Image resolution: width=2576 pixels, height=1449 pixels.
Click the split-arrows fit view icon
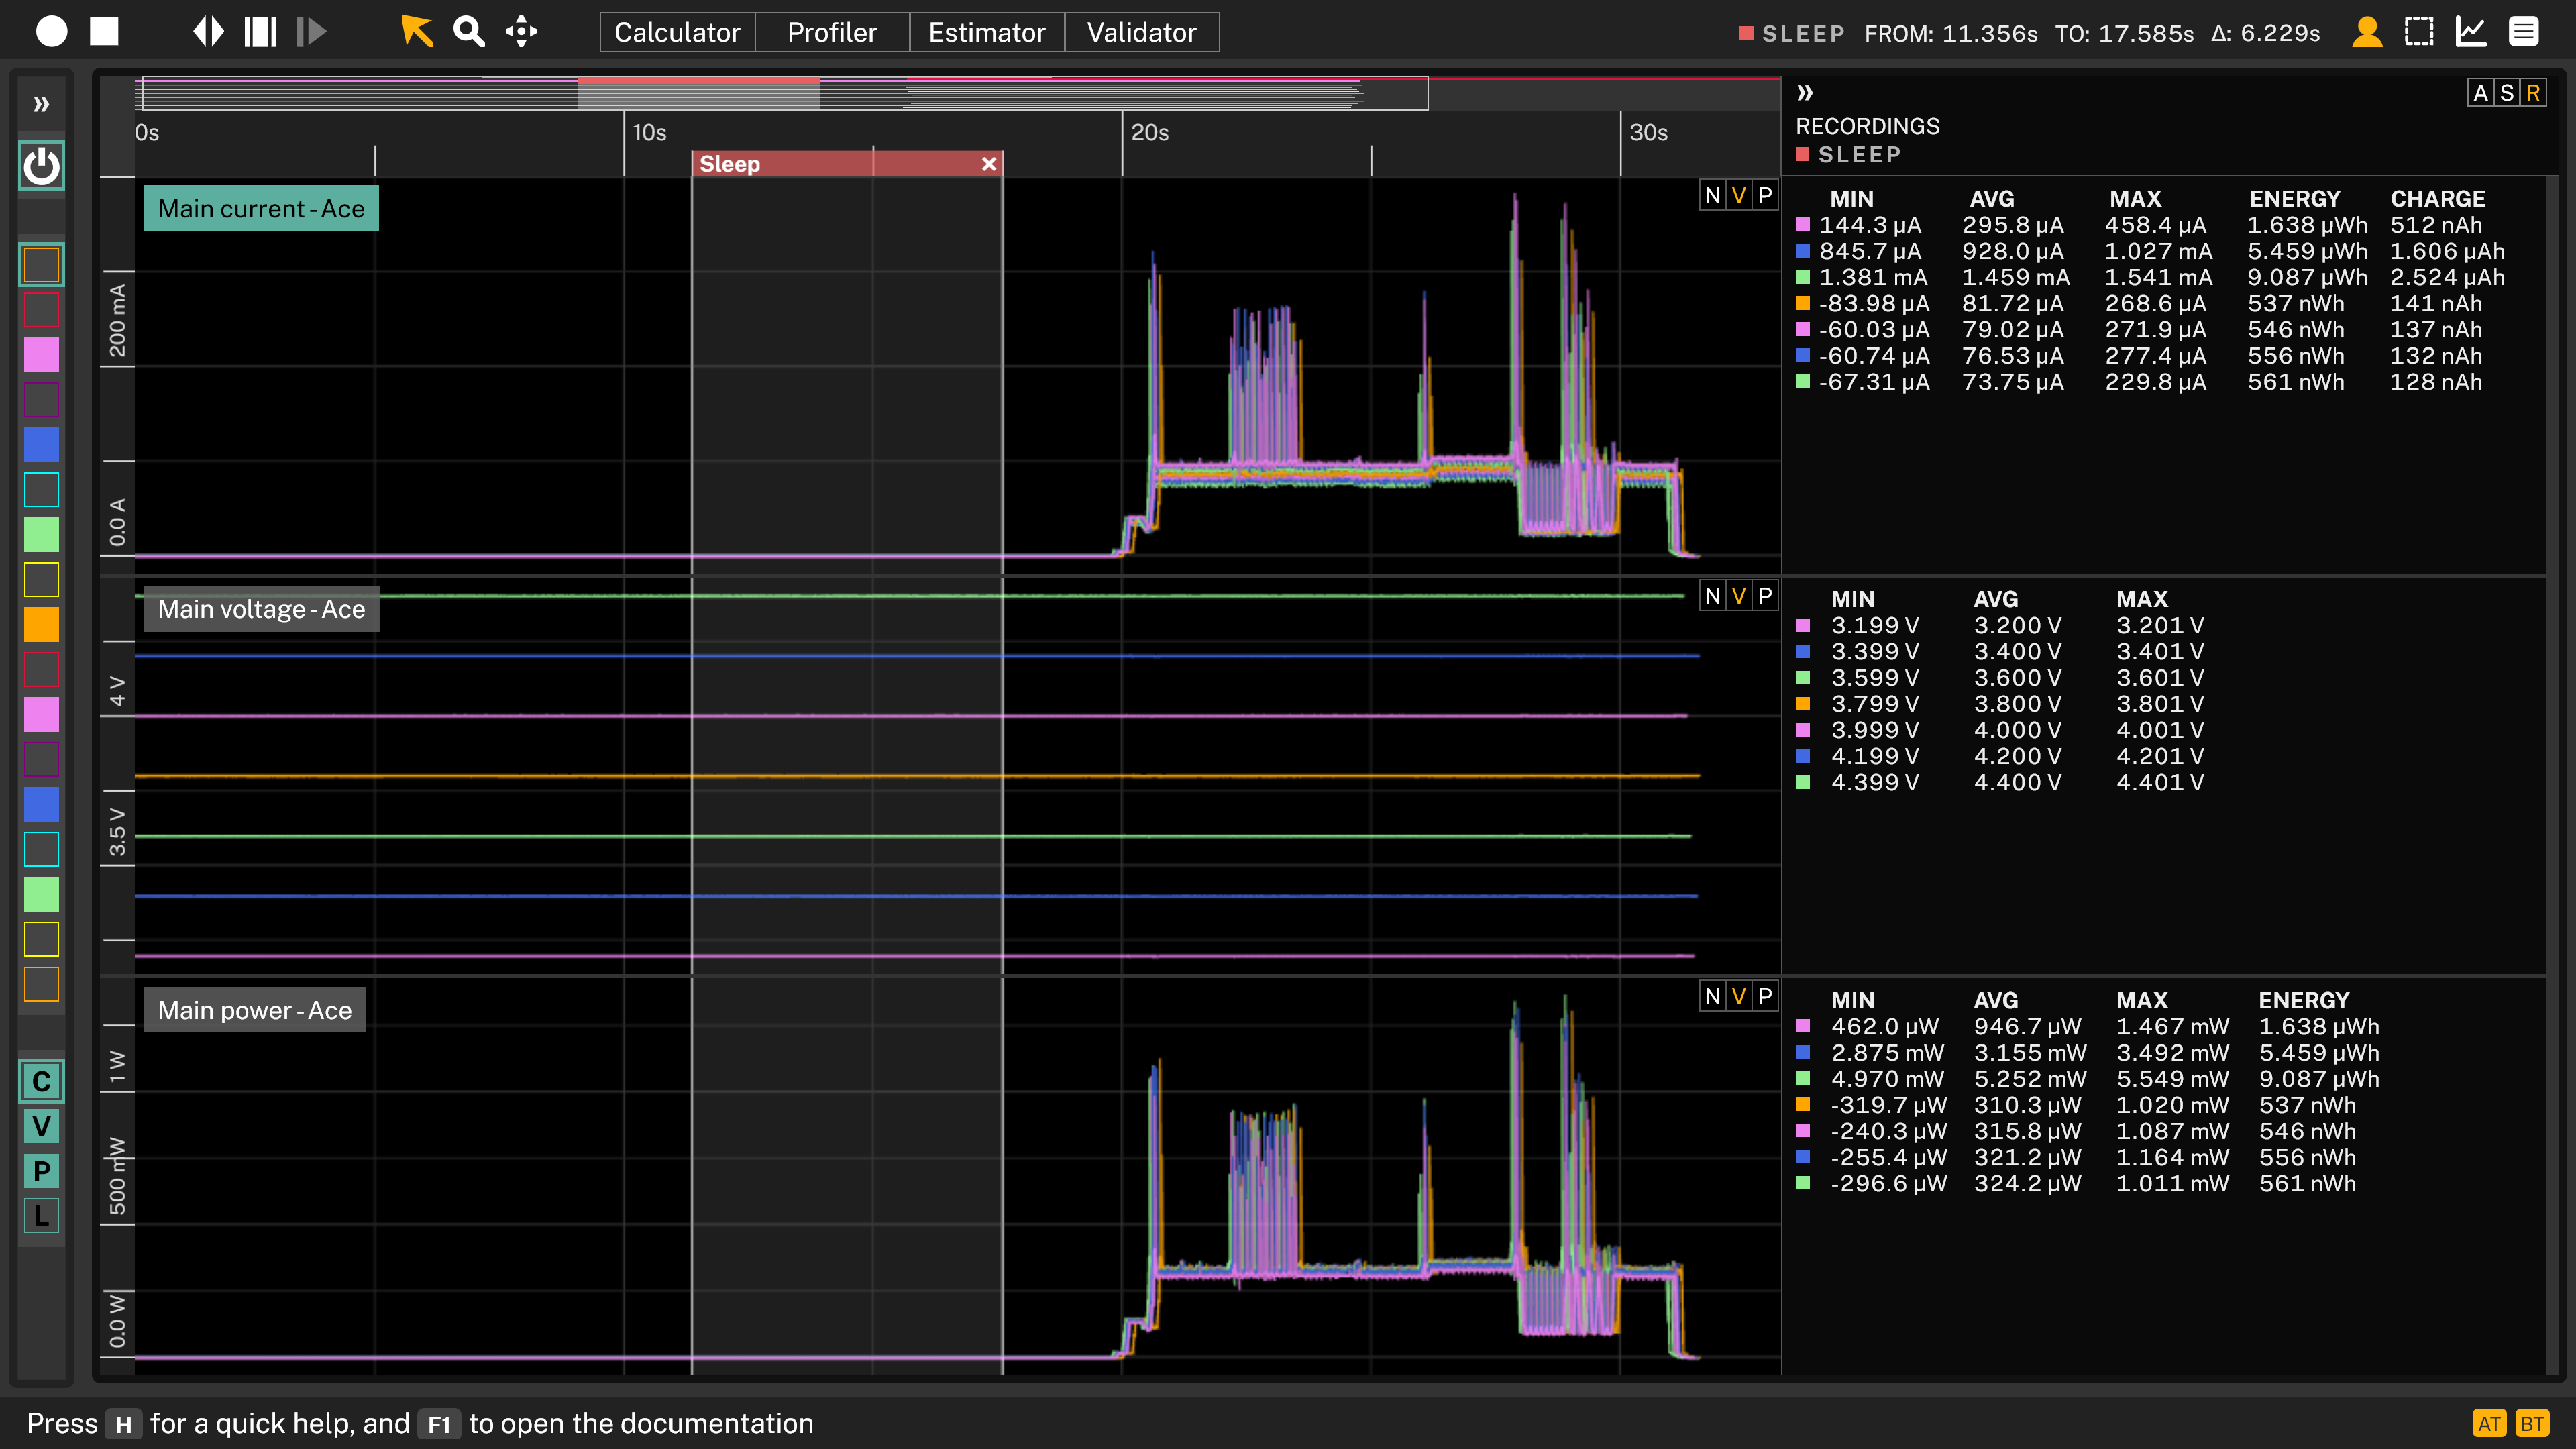click(x=208, y=32)
